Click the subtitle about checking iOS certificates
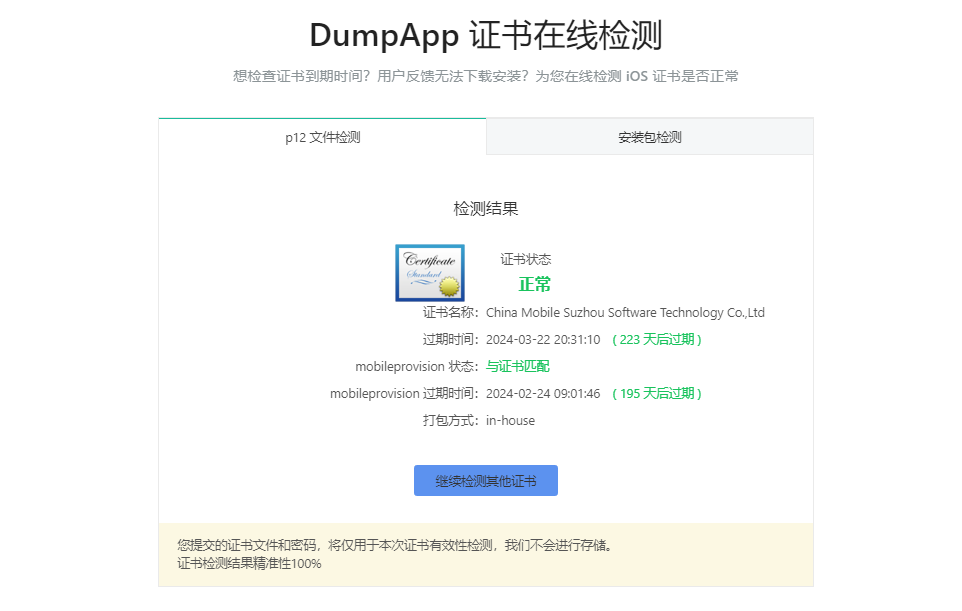The width and height of the screenshot is (962, 611). tap(485, 76)
